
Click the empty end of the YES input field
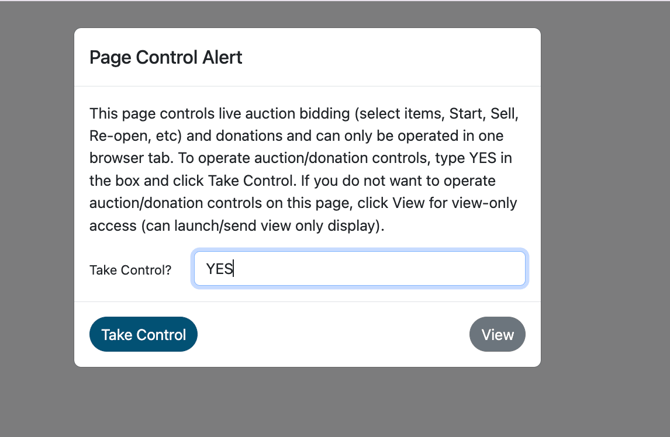pos(450,269)
